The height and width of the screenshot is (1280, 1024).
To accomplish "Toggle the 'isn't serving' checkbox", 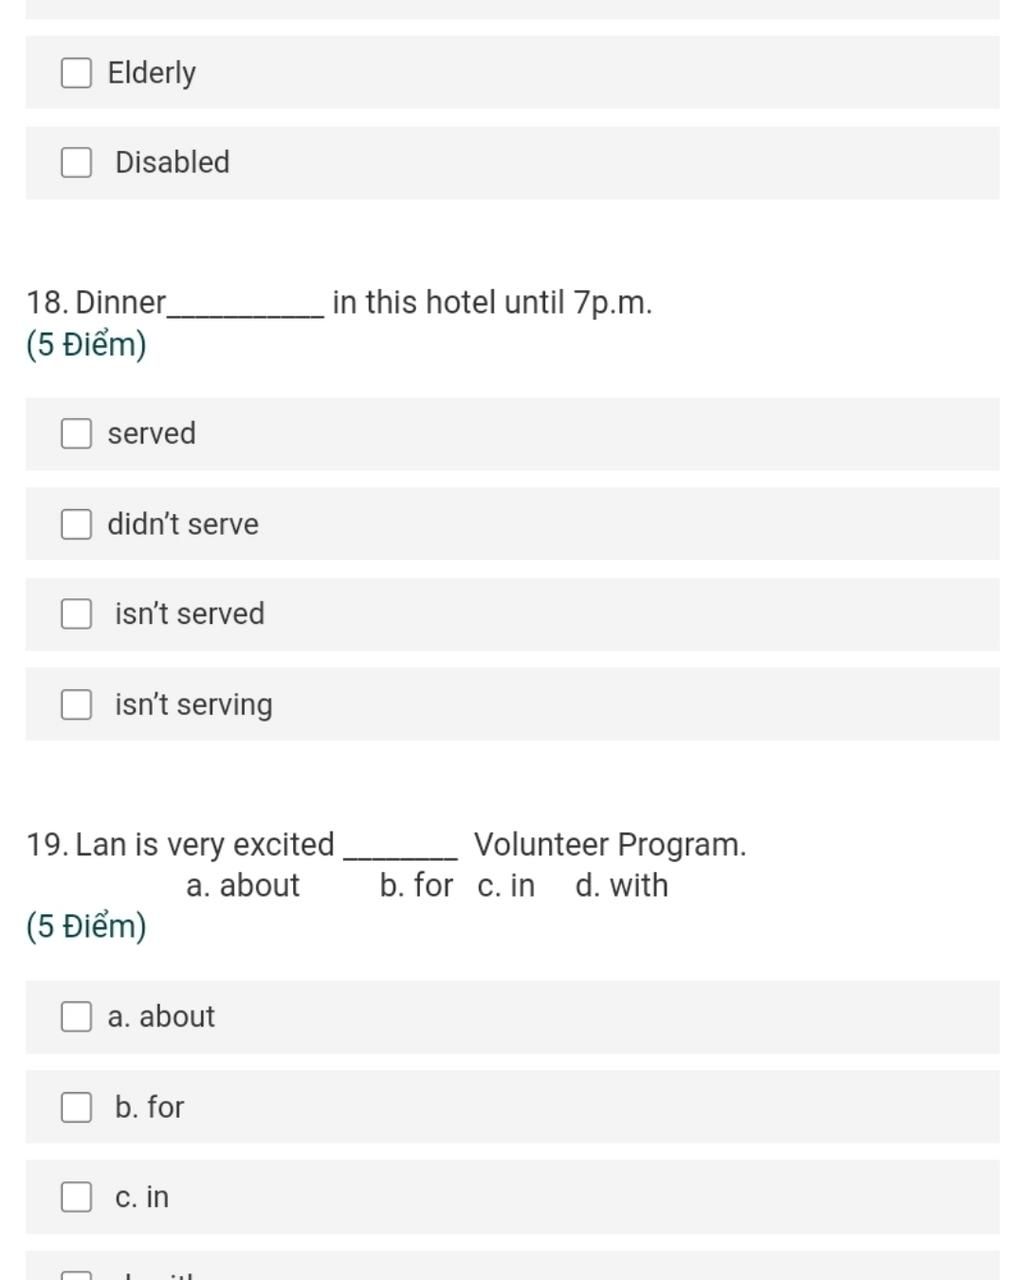I will [76, 704].
